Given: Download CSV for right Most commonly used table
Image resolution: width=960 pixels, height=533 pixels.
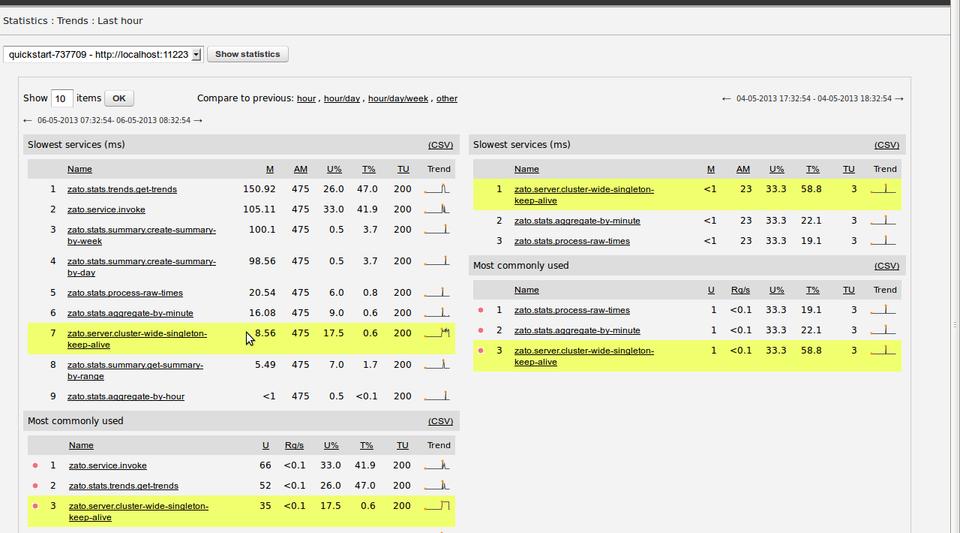Looking at the screenshot, I should pos(886,266).
